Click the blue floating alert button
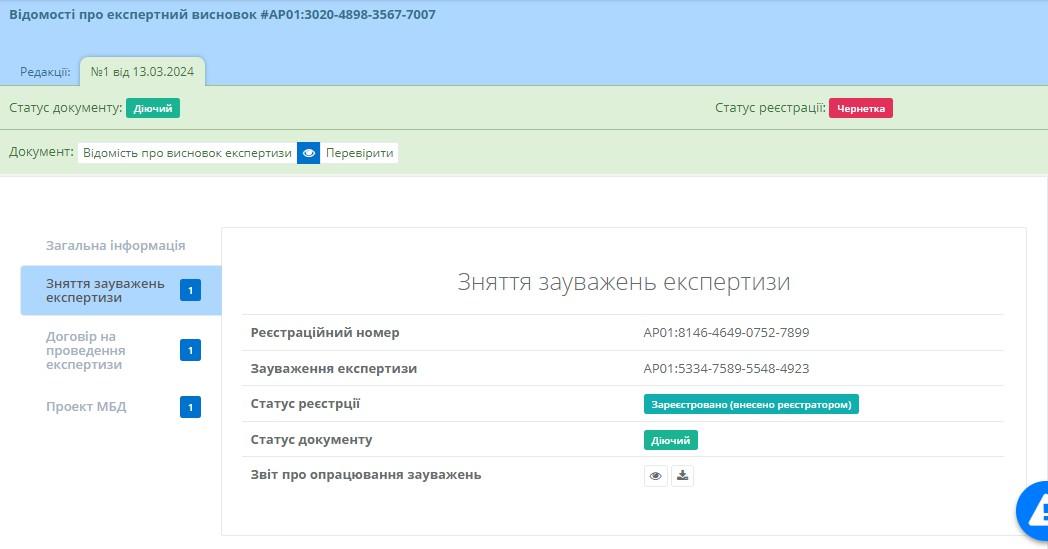 (1034, 511)
